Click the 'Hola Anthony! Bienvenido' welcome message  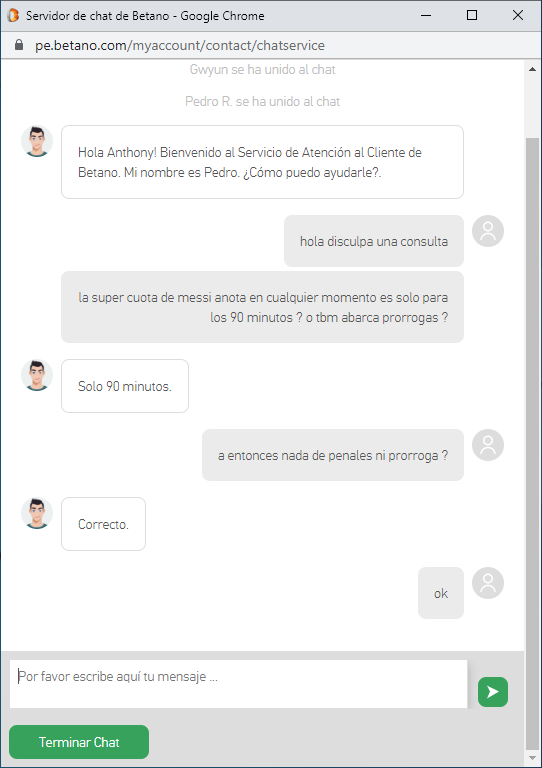coord(262,162)
